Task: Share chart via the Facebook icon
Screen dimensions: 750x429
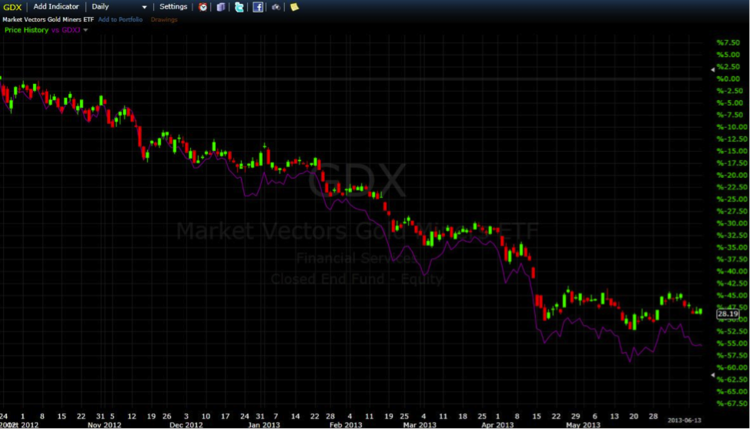Action: 258,7
